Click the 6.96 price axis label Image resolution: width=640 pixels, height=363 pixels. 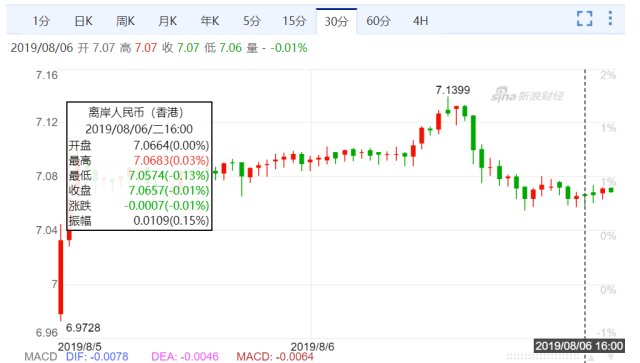tap(47, 333)
